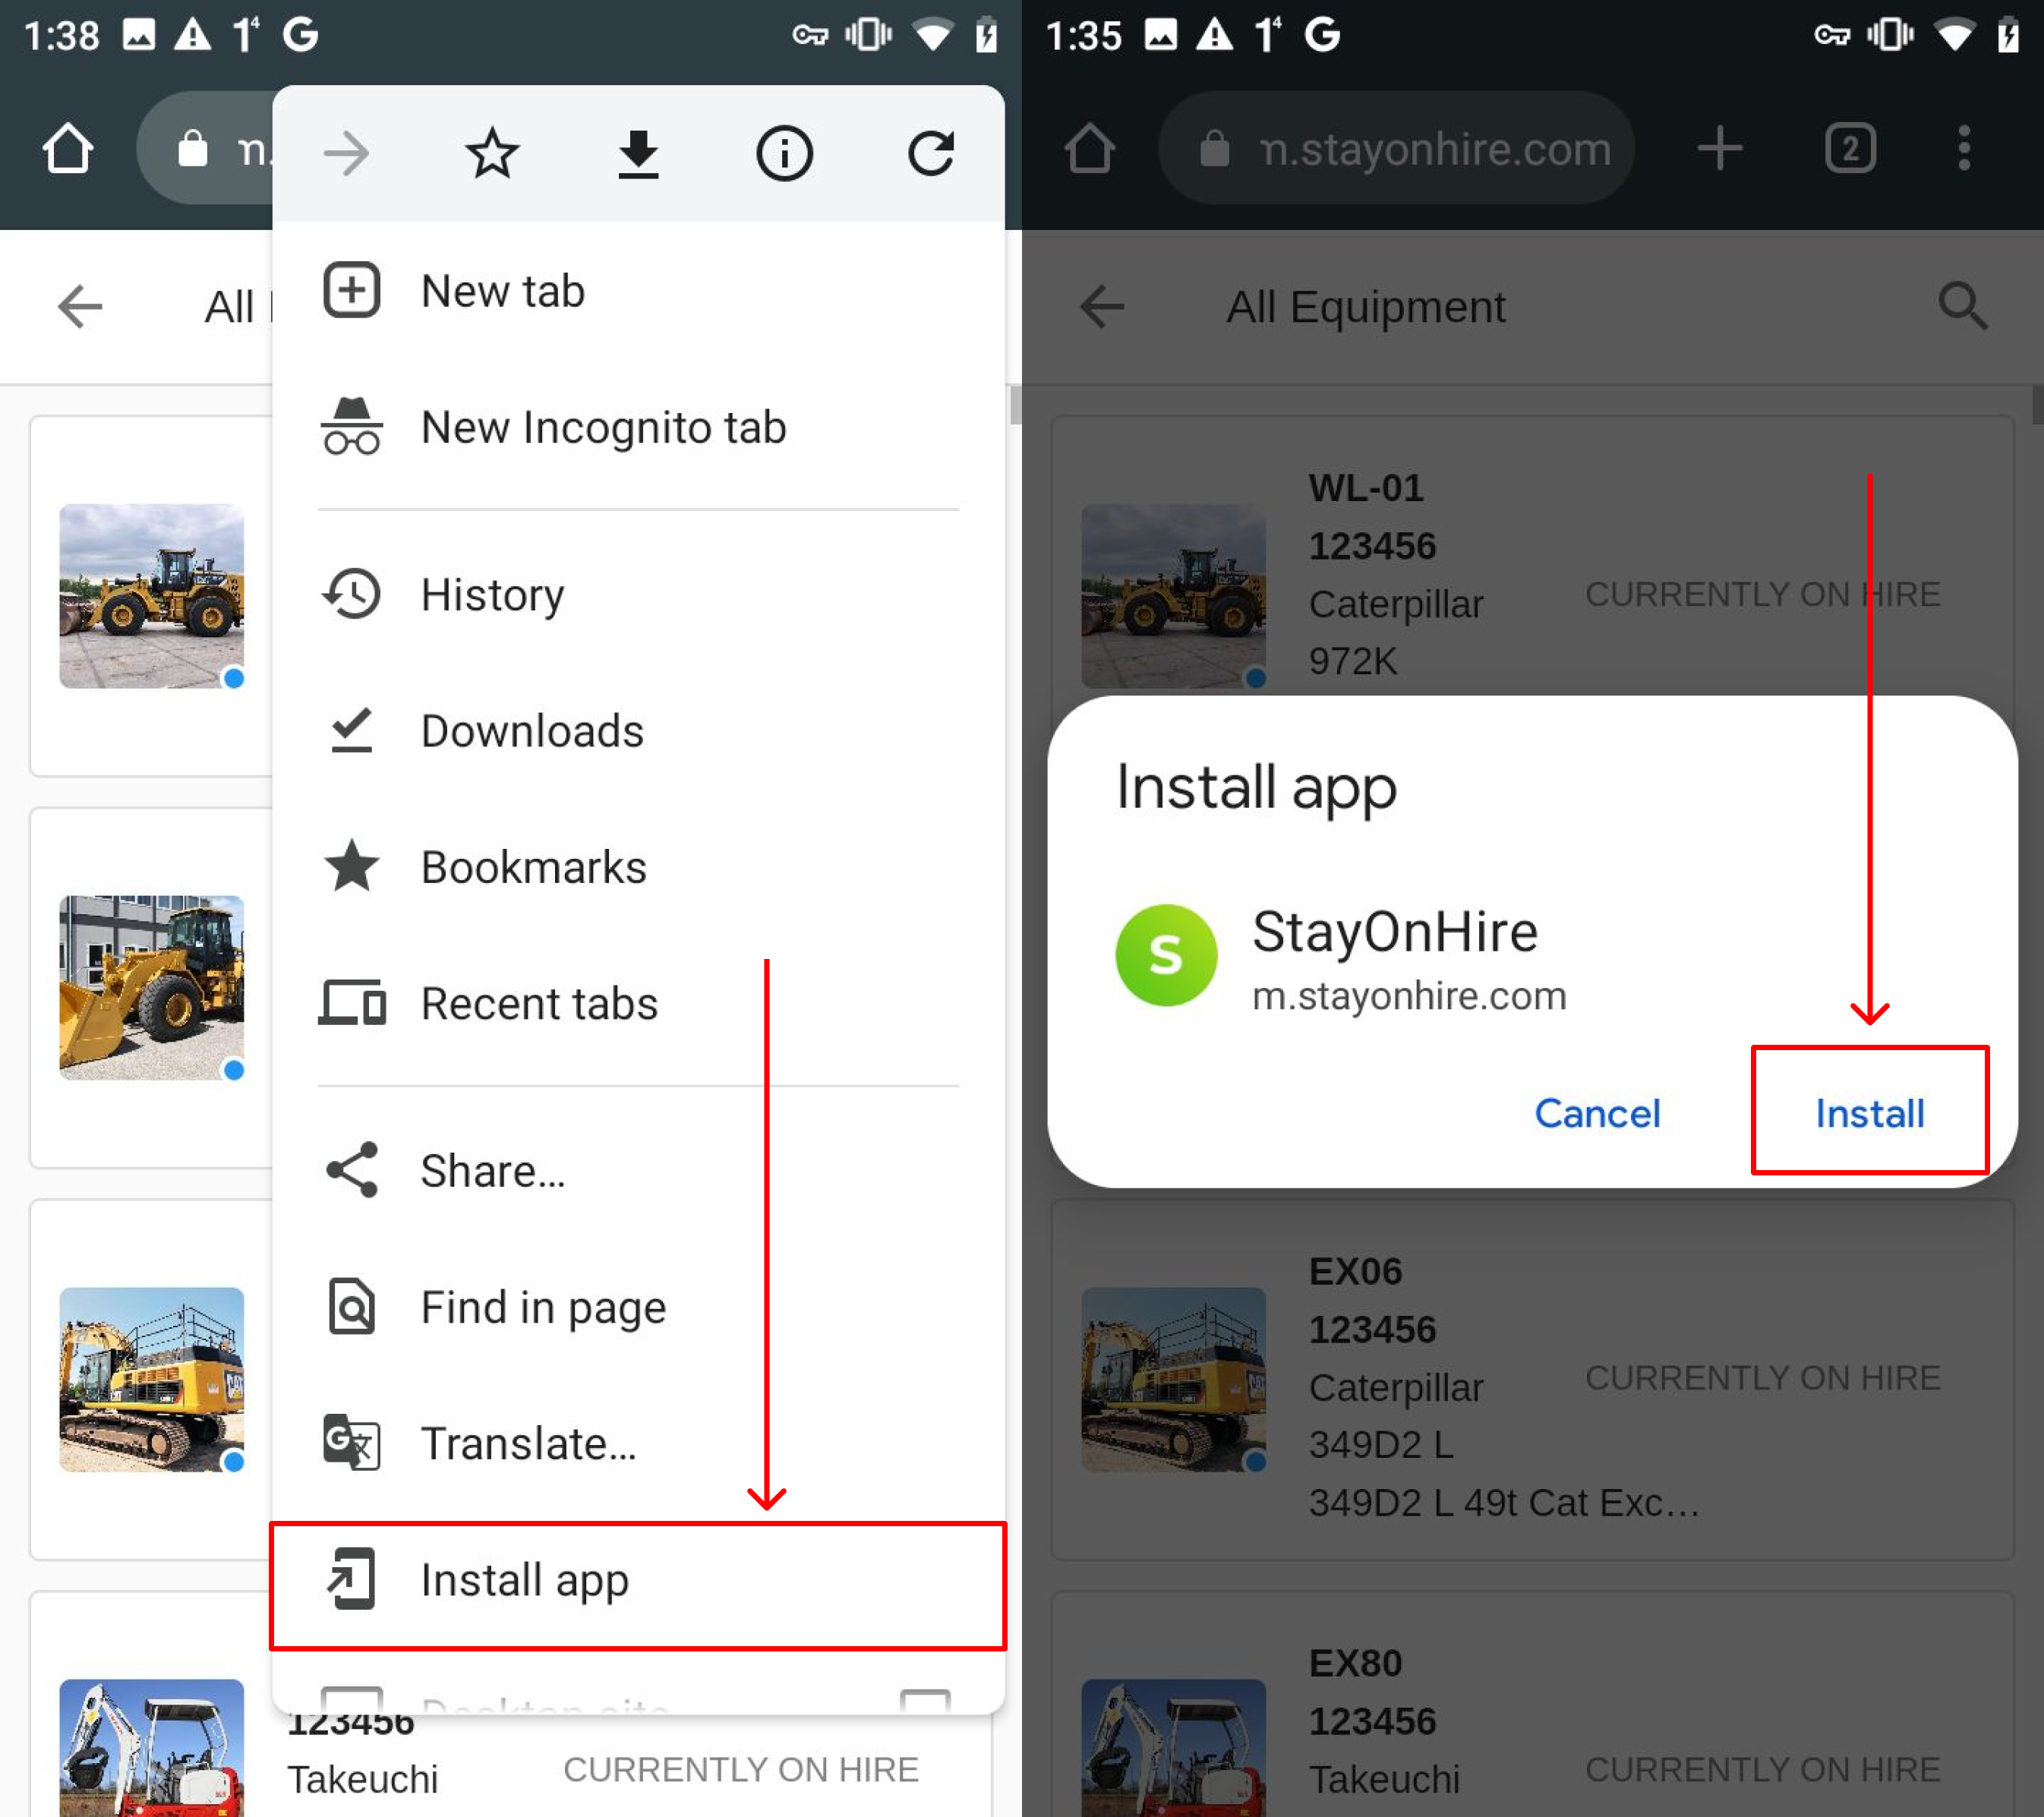This screenshot has height=1817, width=2044.
Task: Tap the 972K model text
Action: coord(1353,661)
